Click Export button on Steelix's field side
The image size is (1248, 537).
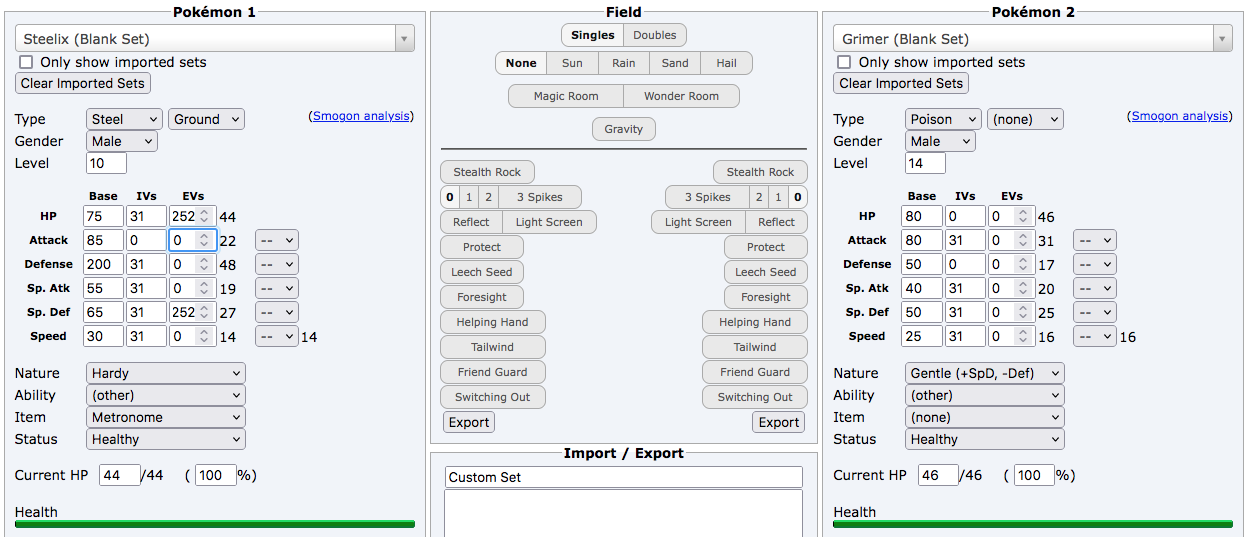click(469, 422)
